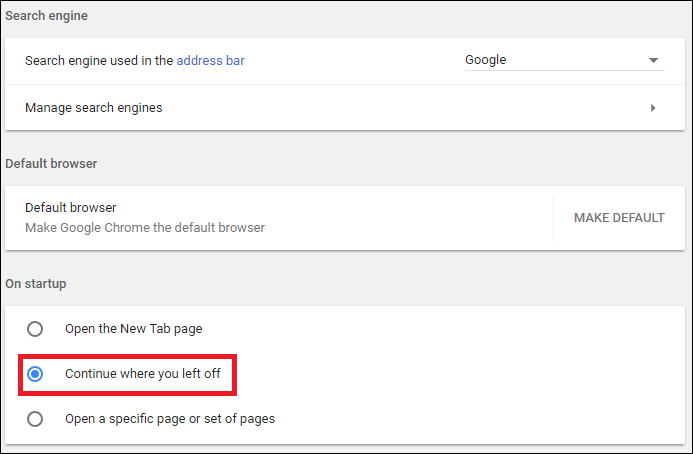Select 'Open a specific page' radio button
The width and height of the screenshot is (693, 454).
(35, 419)
